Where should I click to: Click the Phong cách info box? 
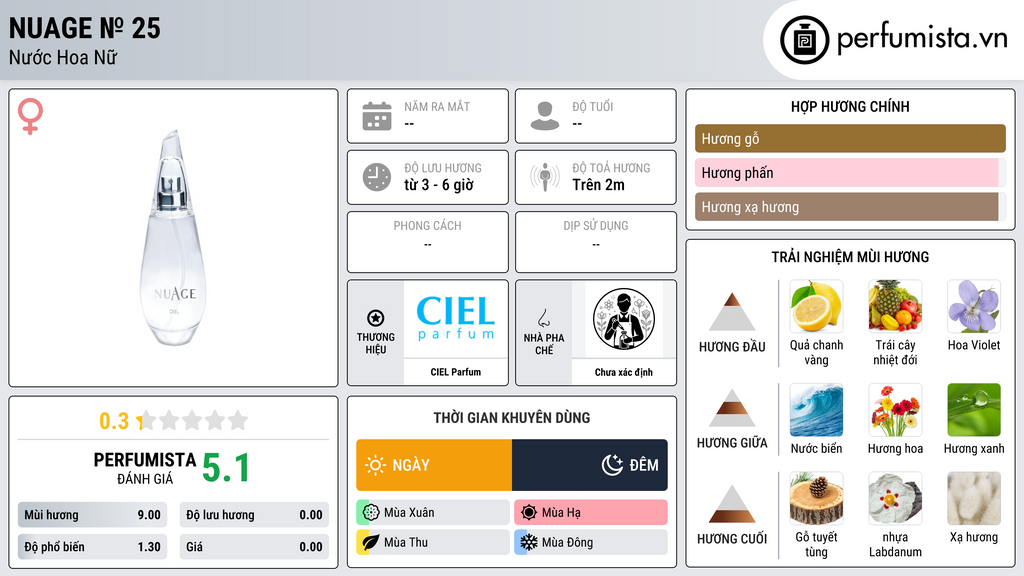(x=428, y=242)
